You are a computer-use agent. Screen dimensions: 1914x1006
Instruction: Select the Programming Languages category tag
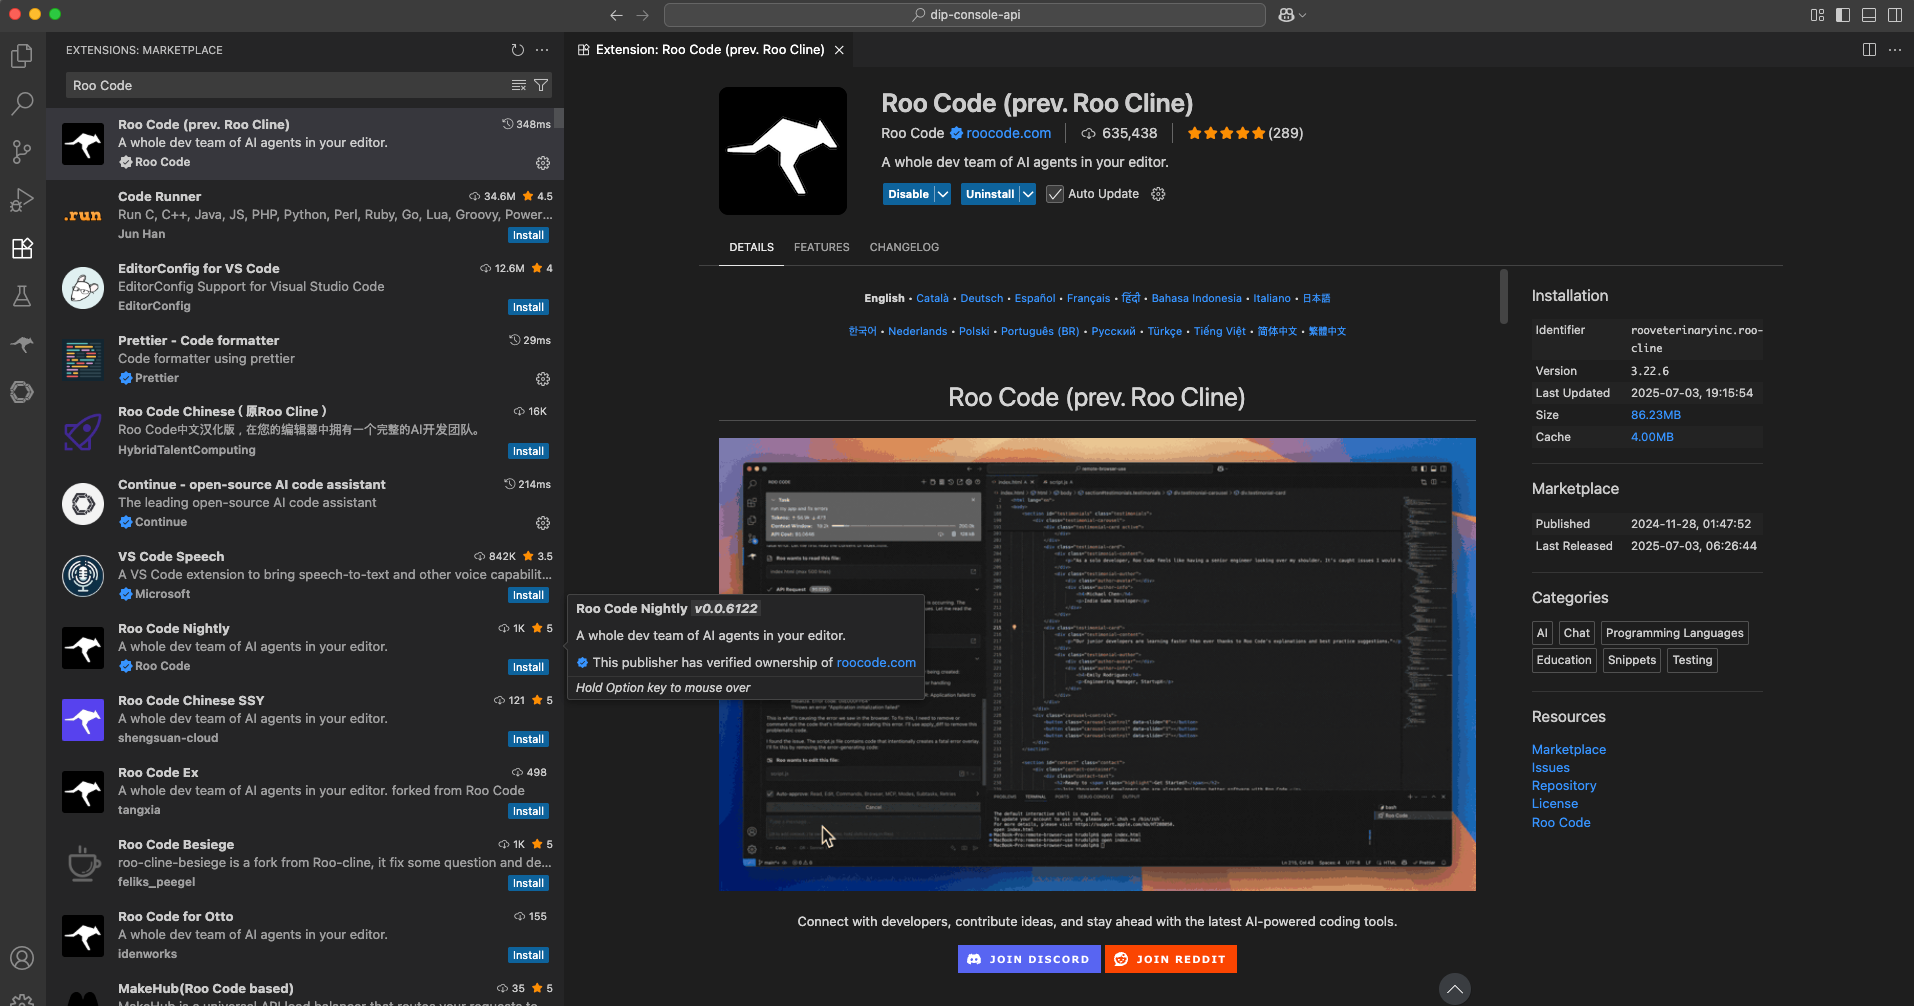1674,633
